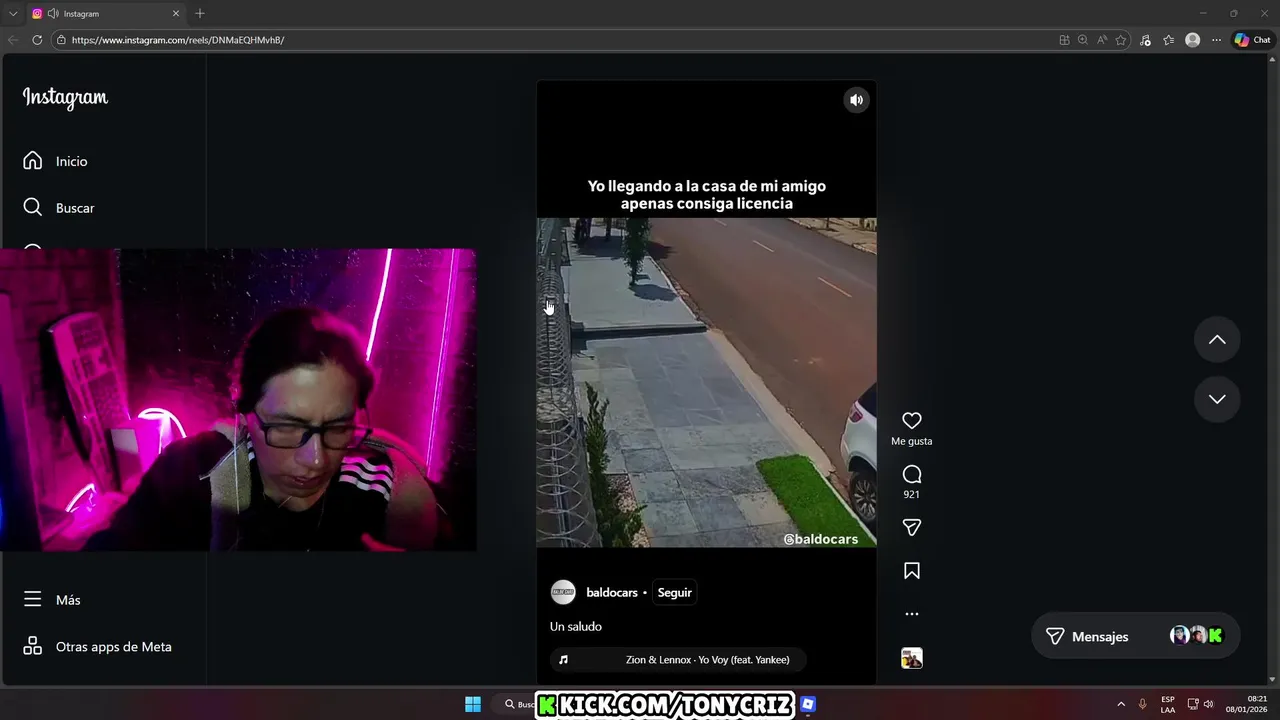Viewport: 1280px width, 720px height.
Task: Open Zion & Lennox Yo Voy audio
Action: click(x=677, y=660)
